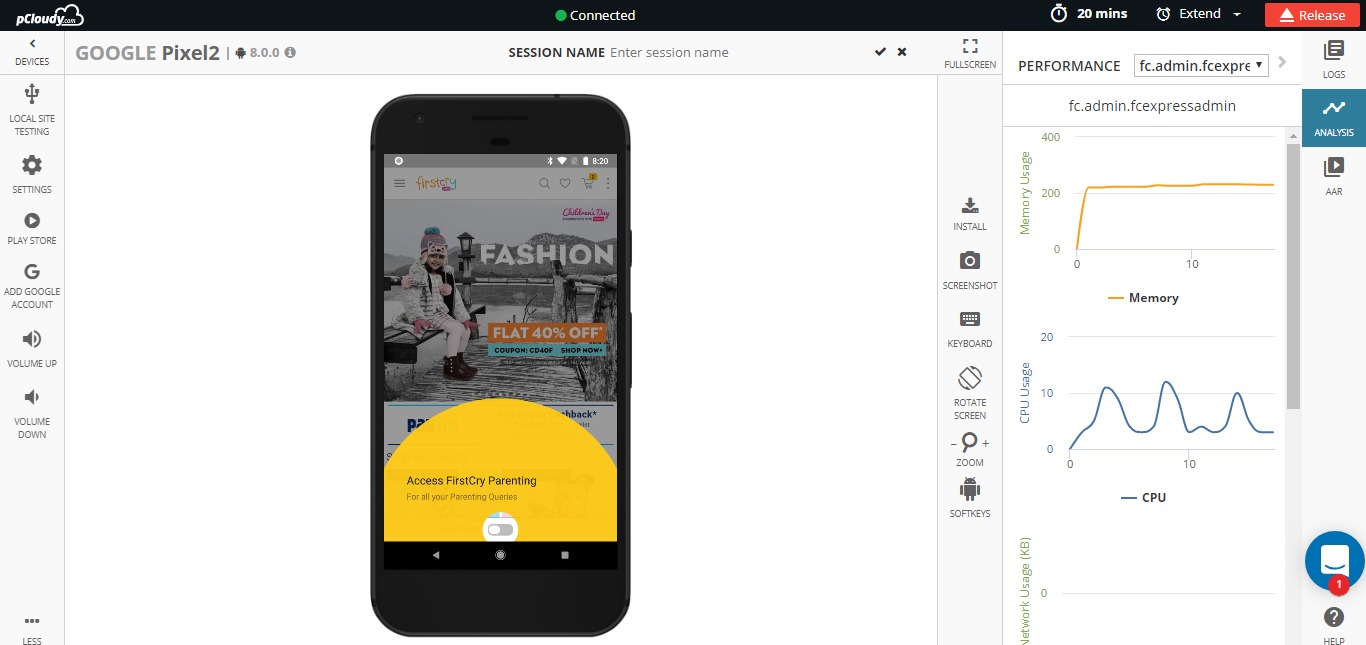Open the fc.admin.fcexpre app dropdown
This screenshot has height=645, width=1366.
tap(1201, 65)
